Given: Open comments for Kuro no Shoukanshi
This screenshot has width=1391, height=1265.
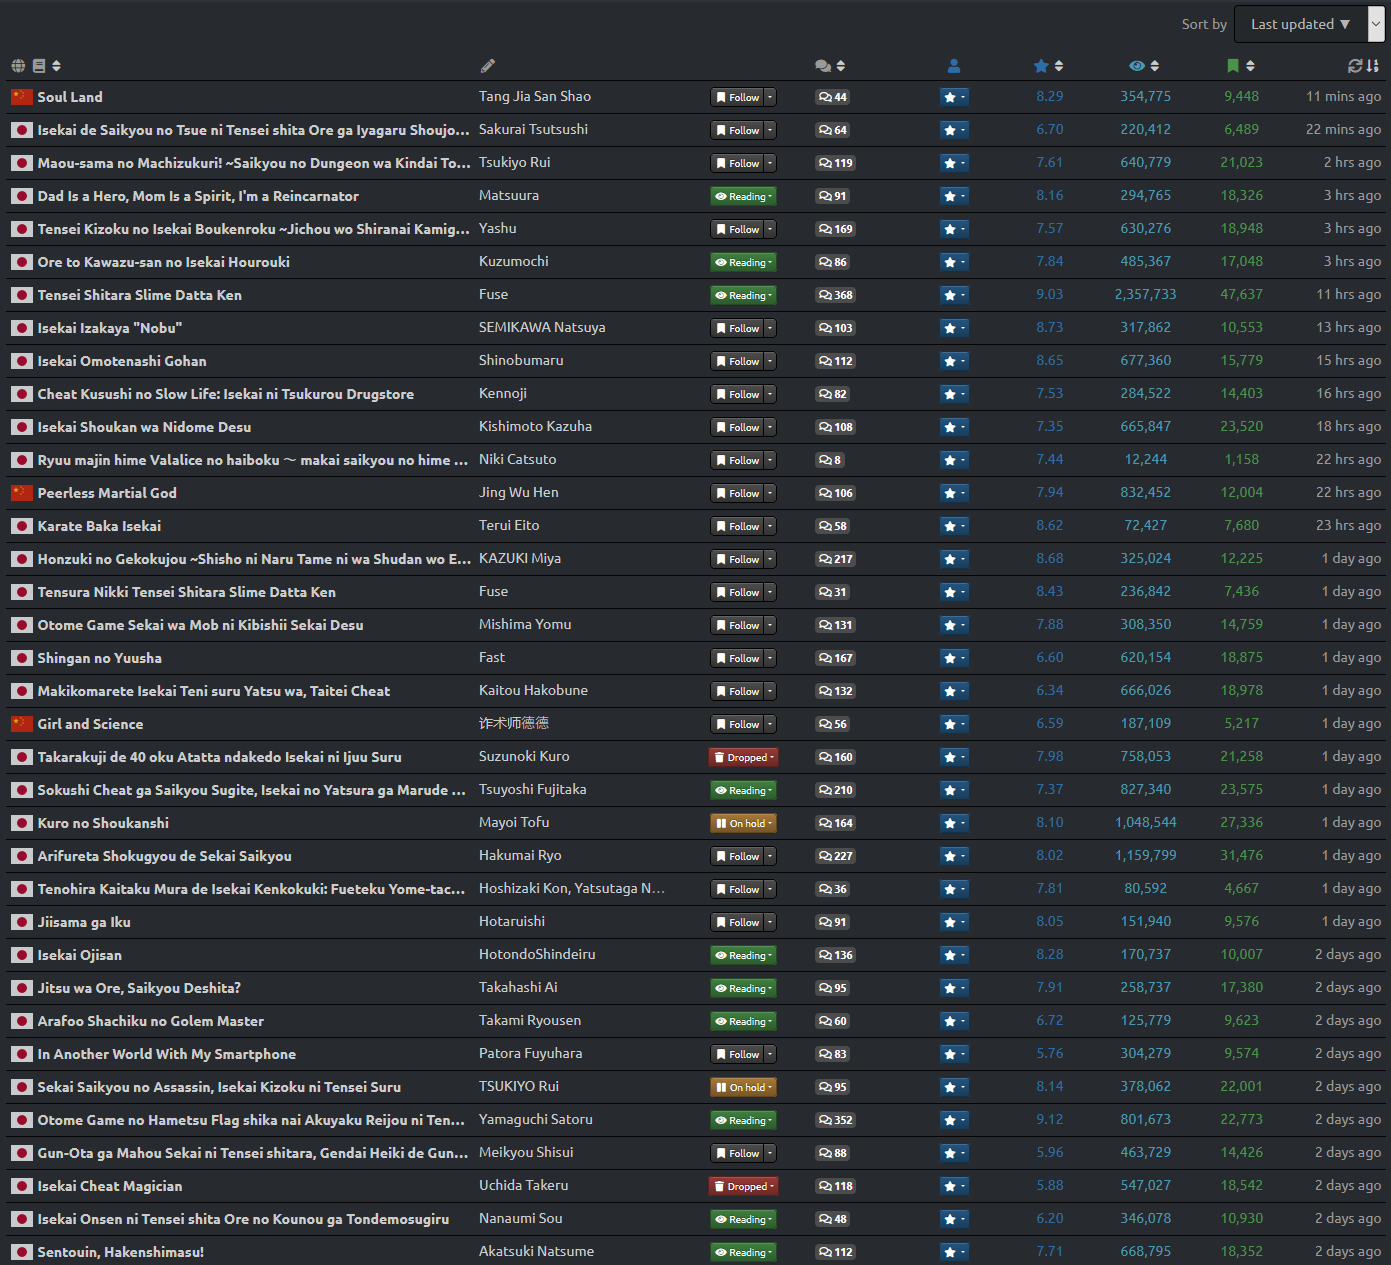Looking at the screenshot, I should pos(835,823).
